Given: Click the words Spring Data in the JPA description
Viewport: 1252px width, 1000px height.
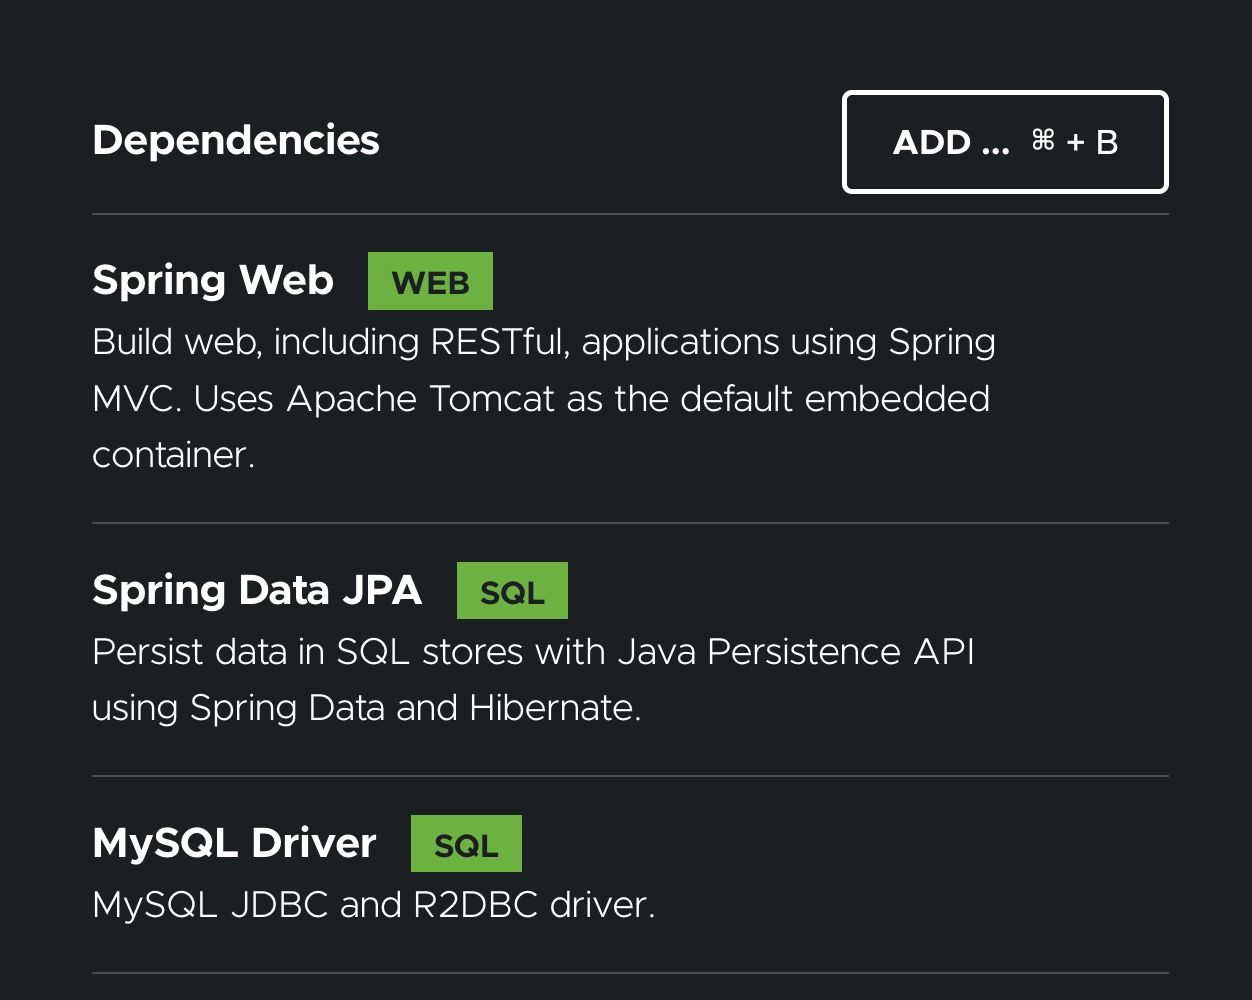Looking at the screenshot, I should pyautogui.click(x=287, y=708).
